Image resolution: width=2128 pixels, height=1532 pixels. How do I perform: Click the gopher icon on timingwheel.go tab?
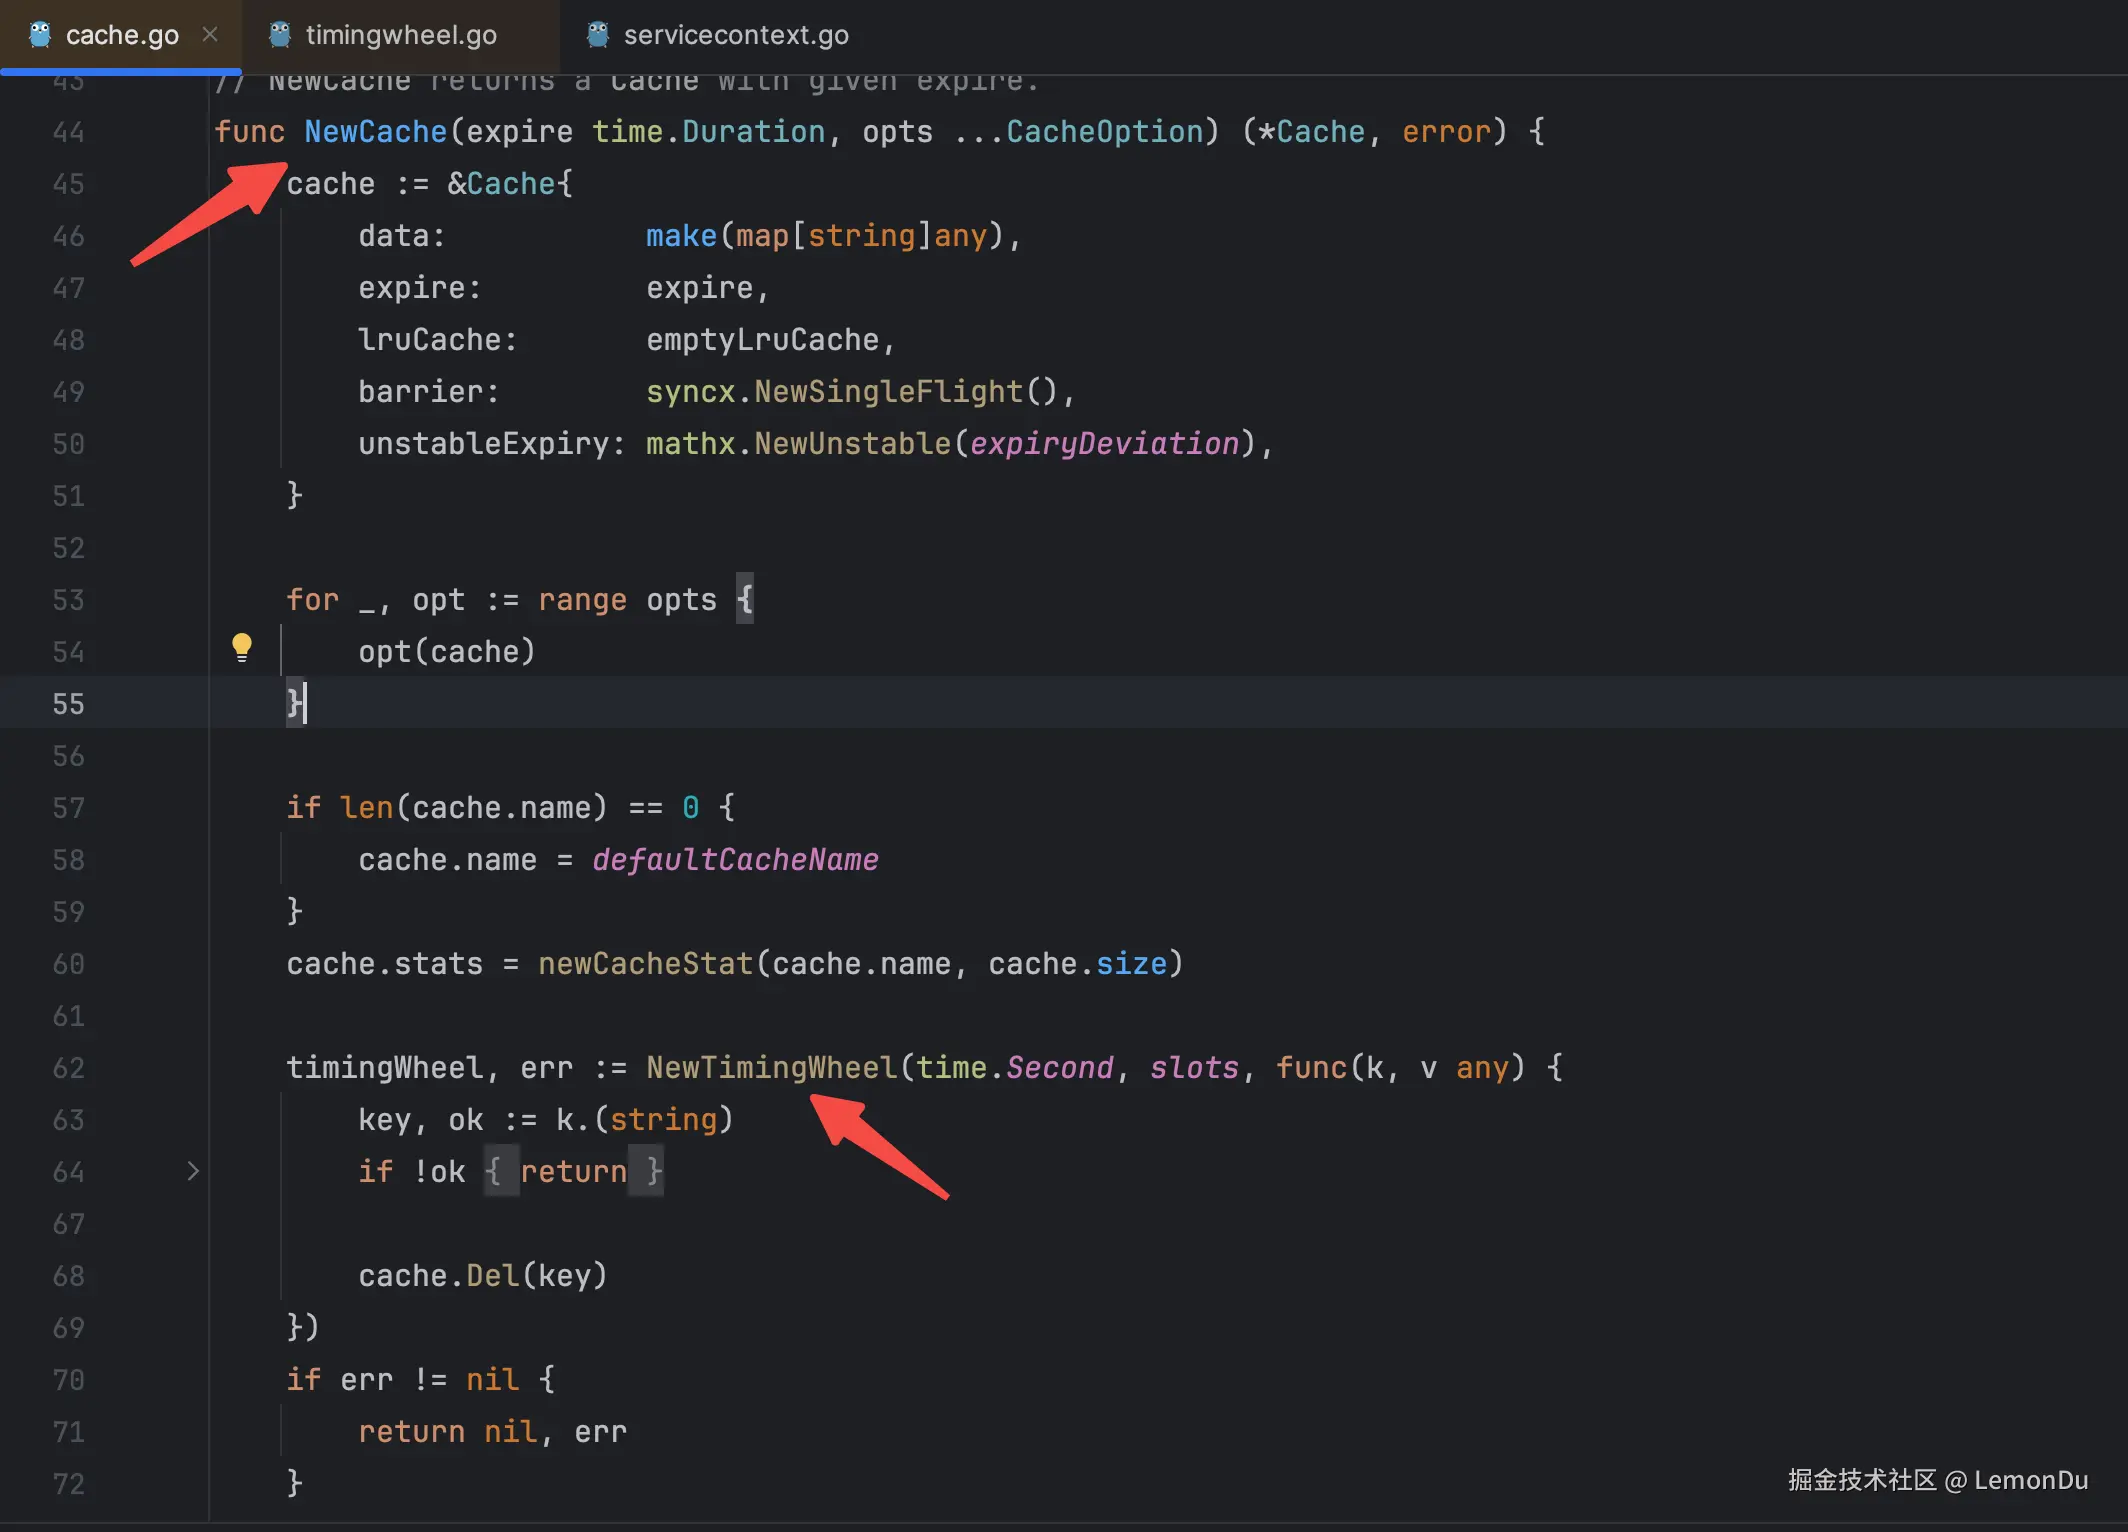click(x=280, y=35)
